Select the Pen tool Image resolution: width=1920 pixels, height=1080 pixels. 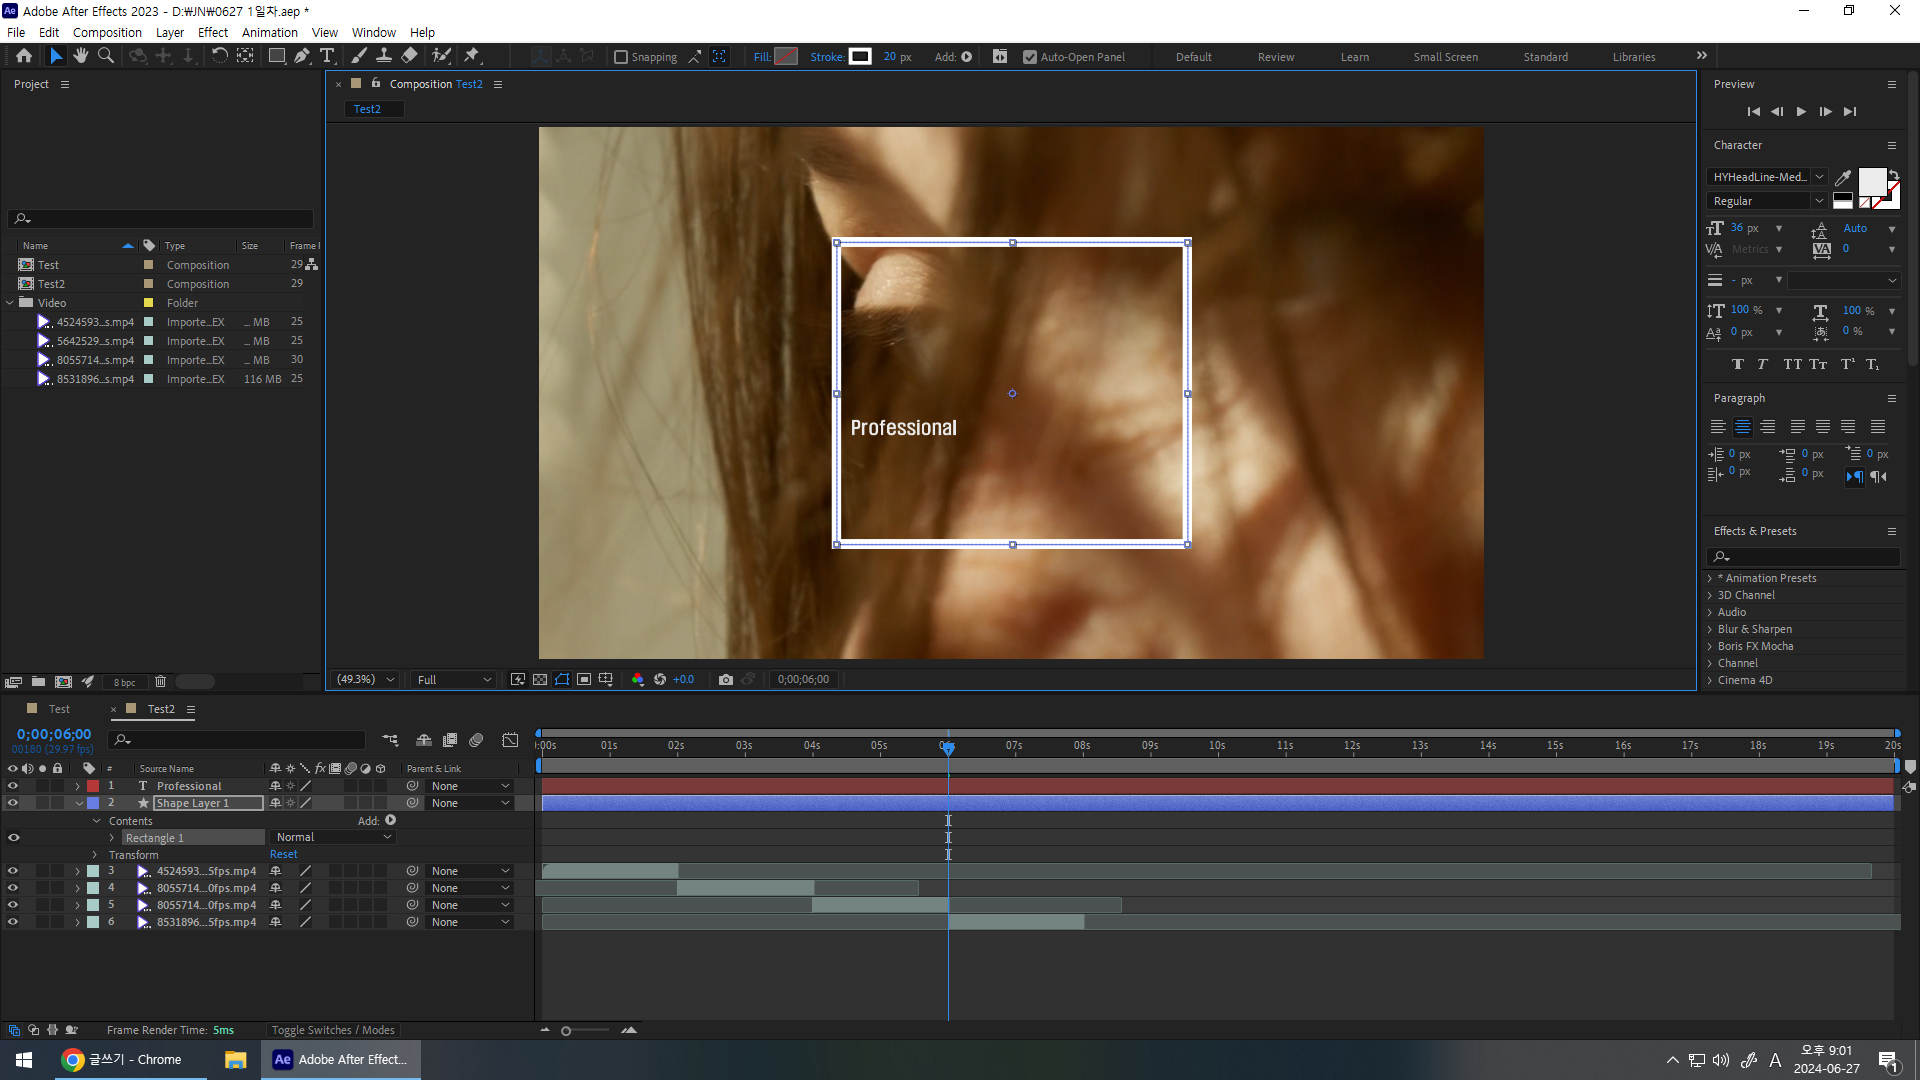point(301,56)
